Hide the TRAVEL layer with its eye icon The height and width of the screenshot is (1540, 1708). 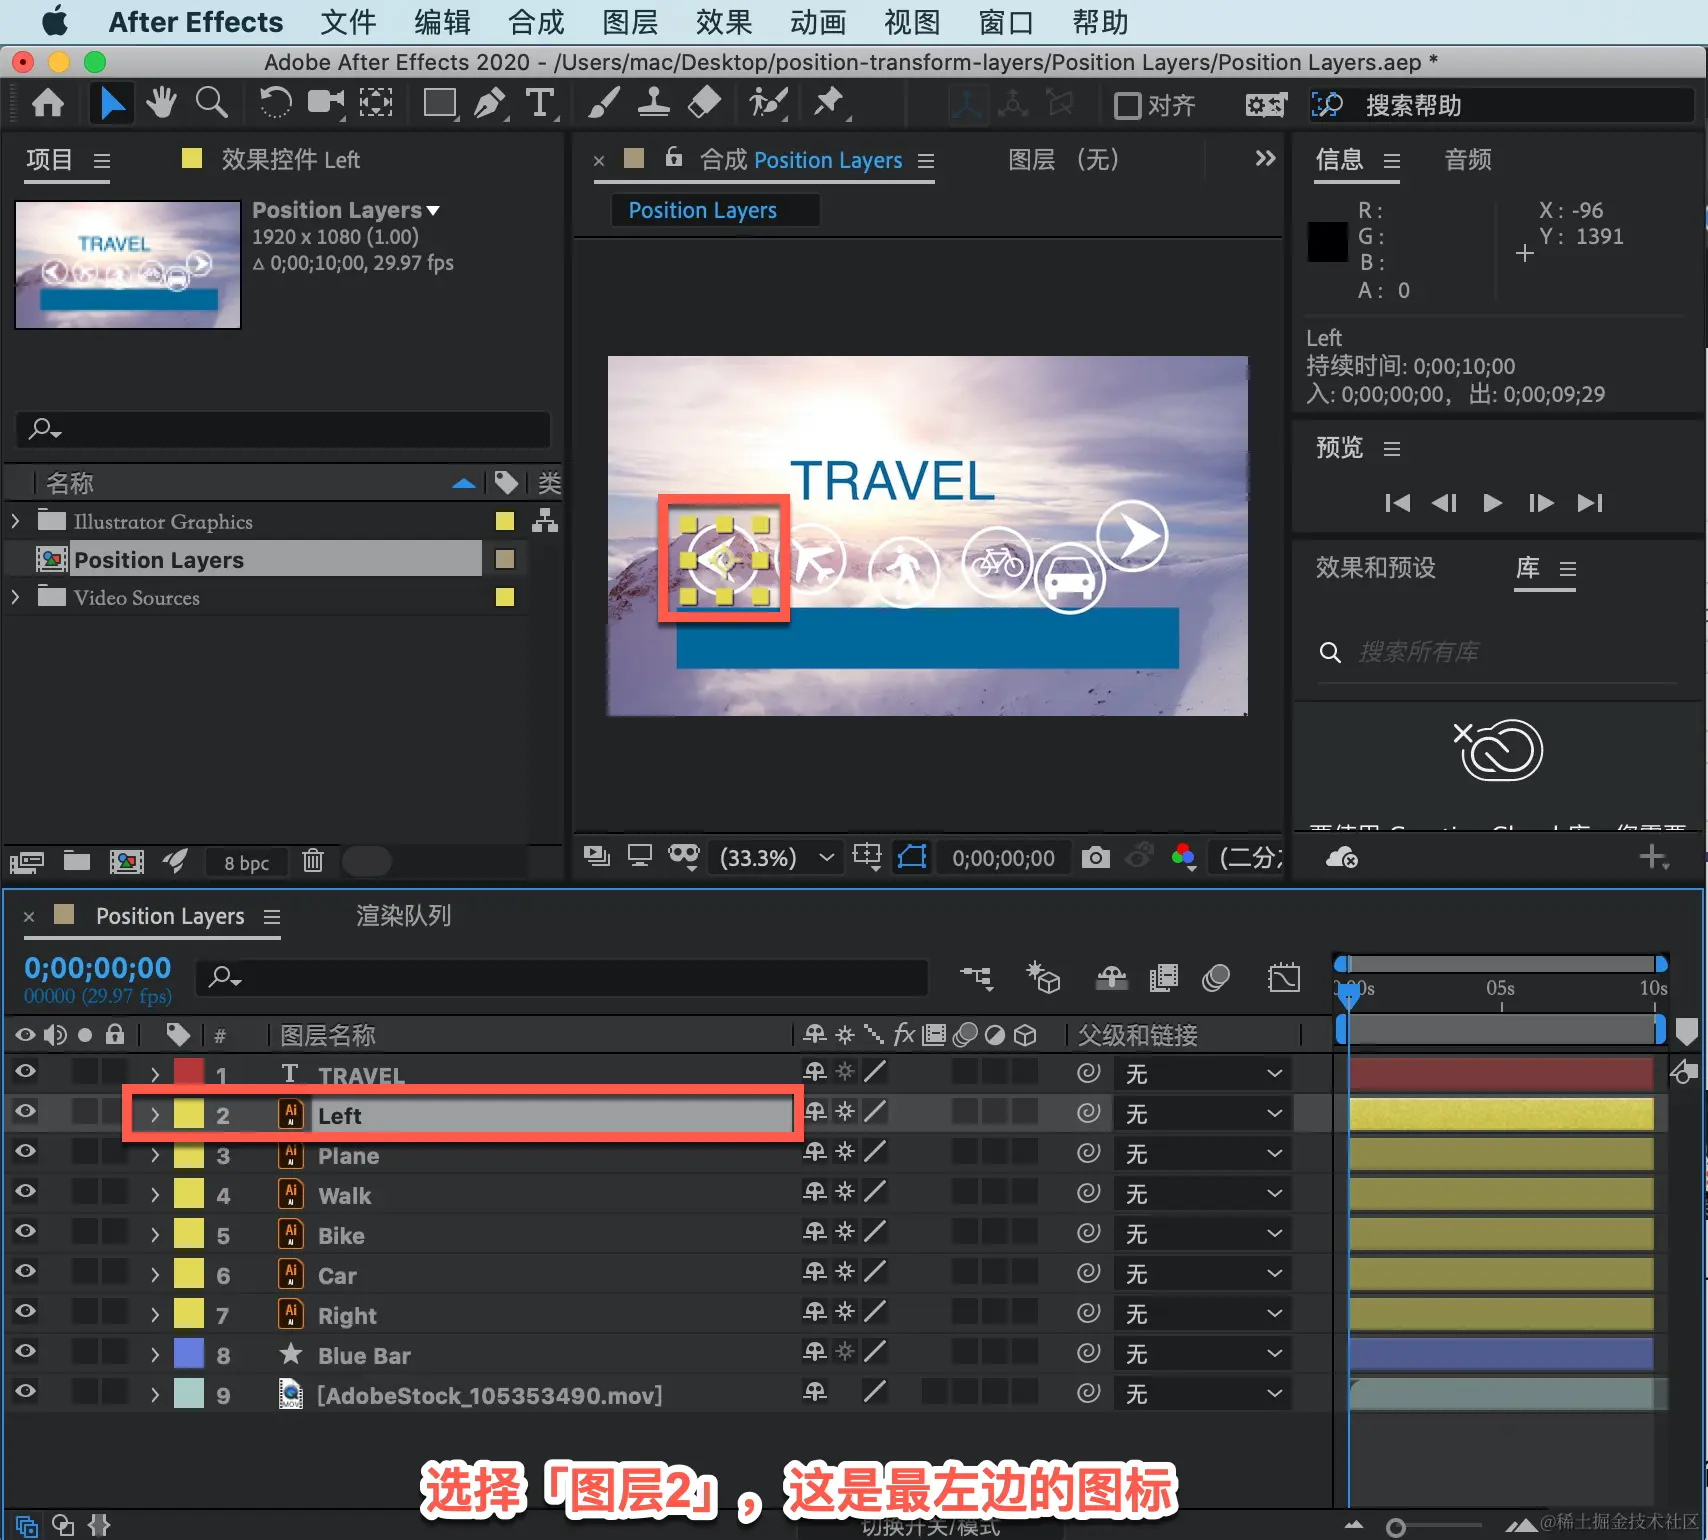pyautogui.click(x=25, y=1072)
